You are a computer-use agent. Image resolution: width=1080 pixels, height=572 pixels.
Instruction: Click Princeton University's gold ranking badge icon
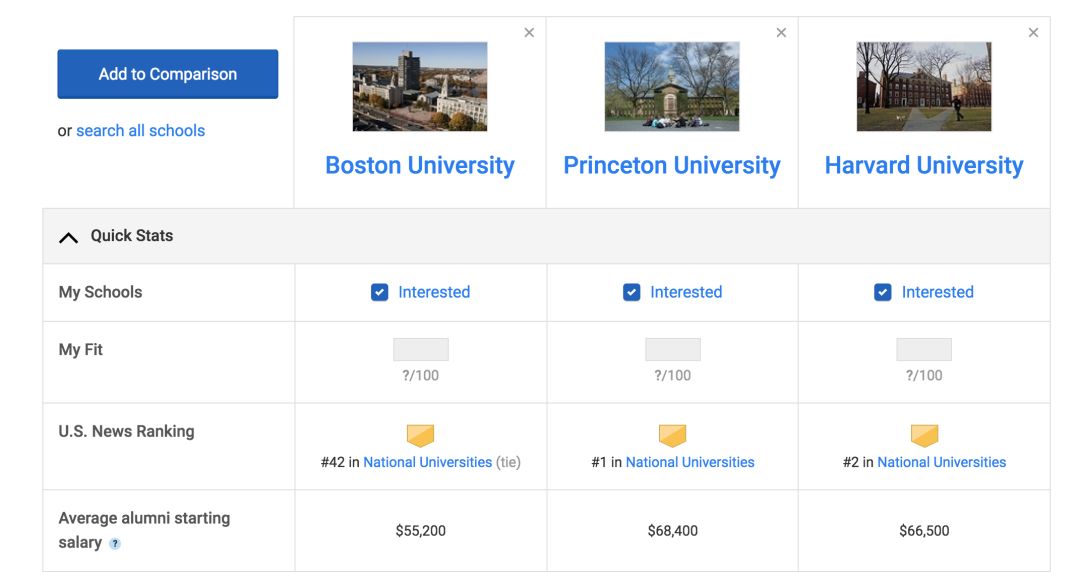coord(672,436)
